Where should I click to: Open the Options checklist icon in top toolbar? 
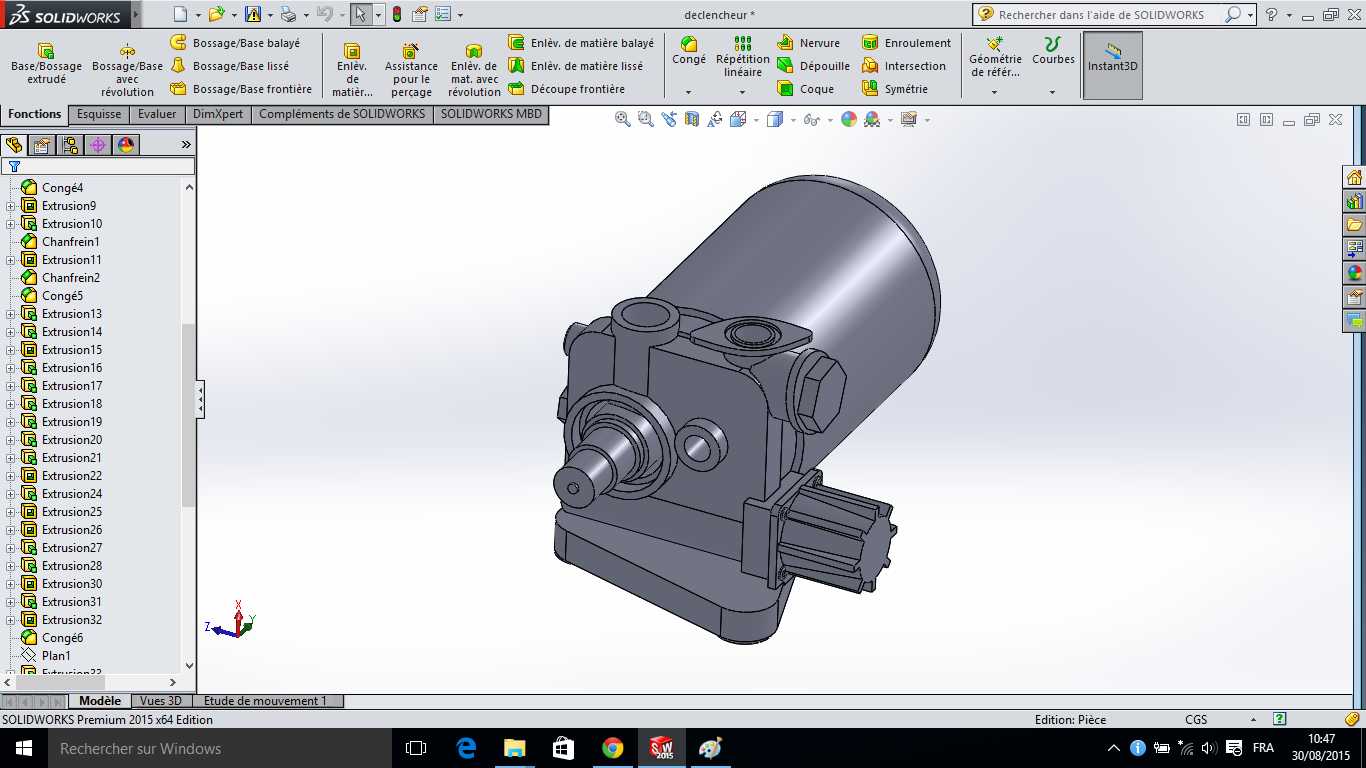[442, 14]
